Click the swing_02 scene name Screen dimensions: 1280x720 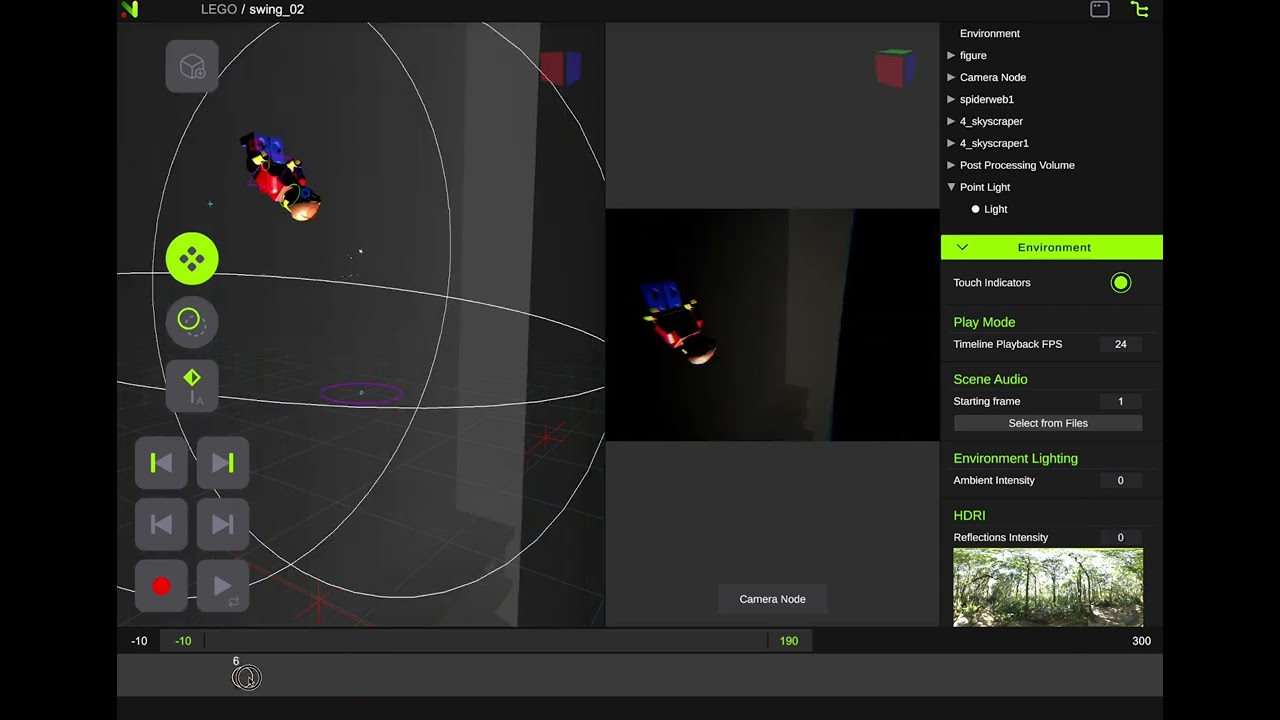click(x=277, y=9)
